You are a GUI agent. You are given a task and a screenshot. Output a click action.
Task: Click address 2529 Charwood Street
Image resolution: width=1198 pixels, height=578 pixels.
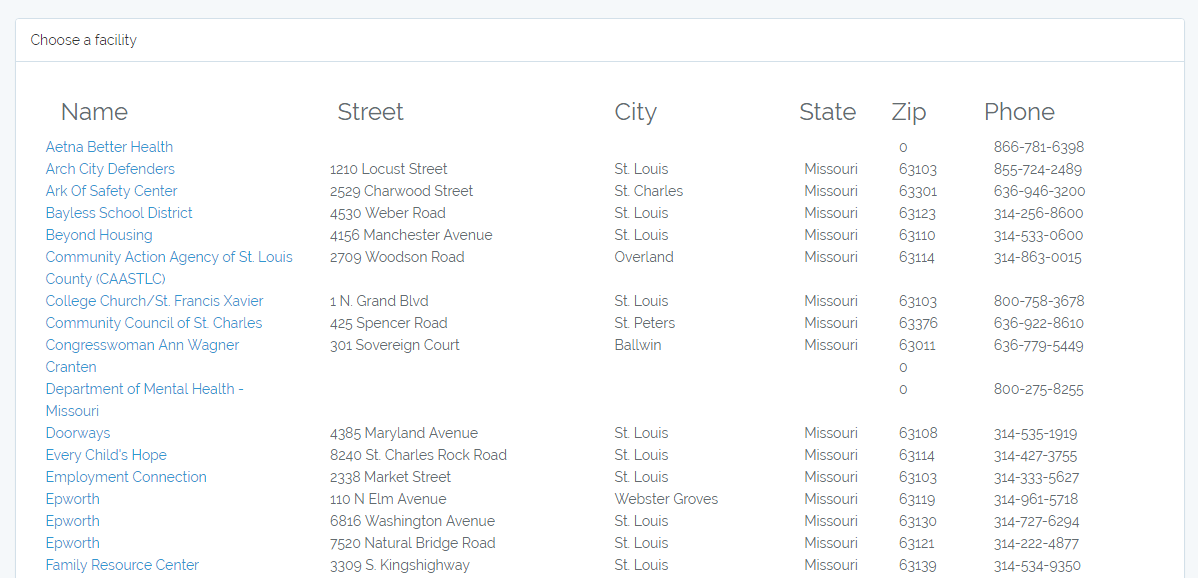(402, 191)
